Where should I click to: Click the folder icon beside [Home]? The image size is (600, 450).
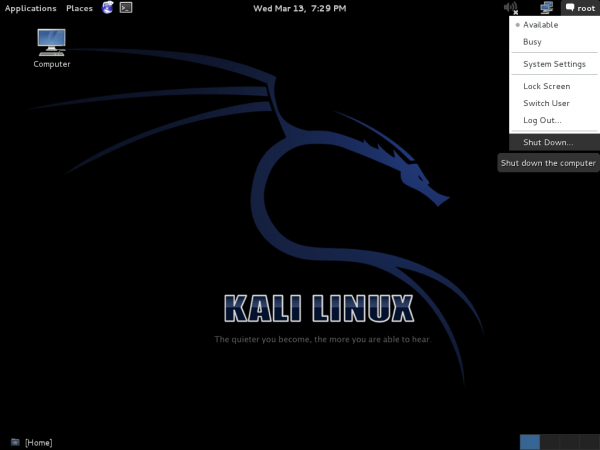click(x=15, y=442)
